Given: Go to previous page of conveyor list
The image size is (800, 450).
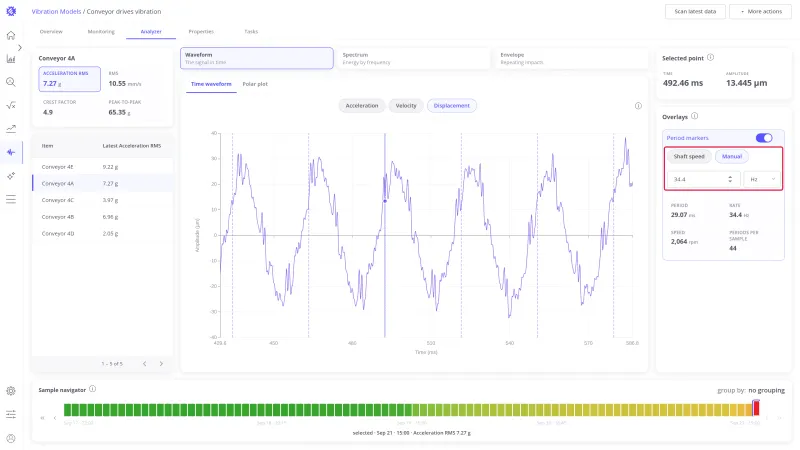Looking at the screenshot, I should click(x=144, y=364).
